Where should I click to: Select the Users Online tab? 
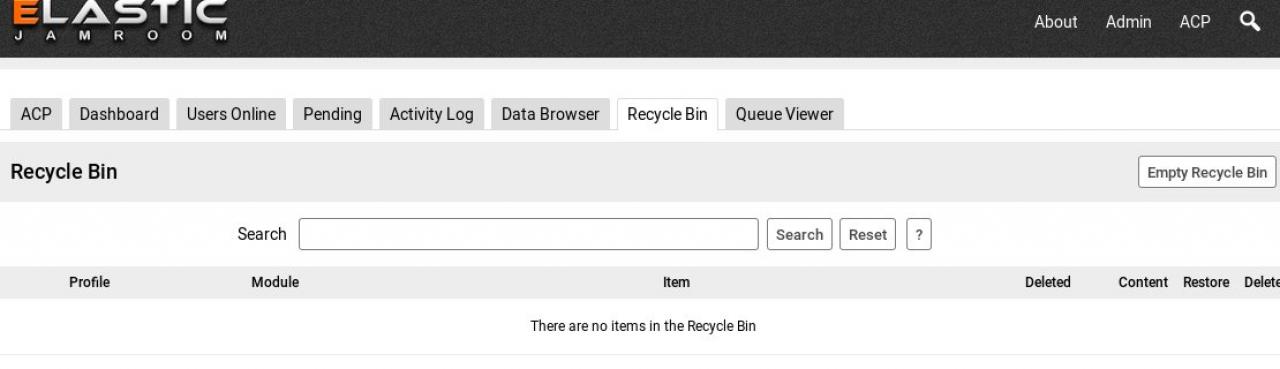click(231, 114)
